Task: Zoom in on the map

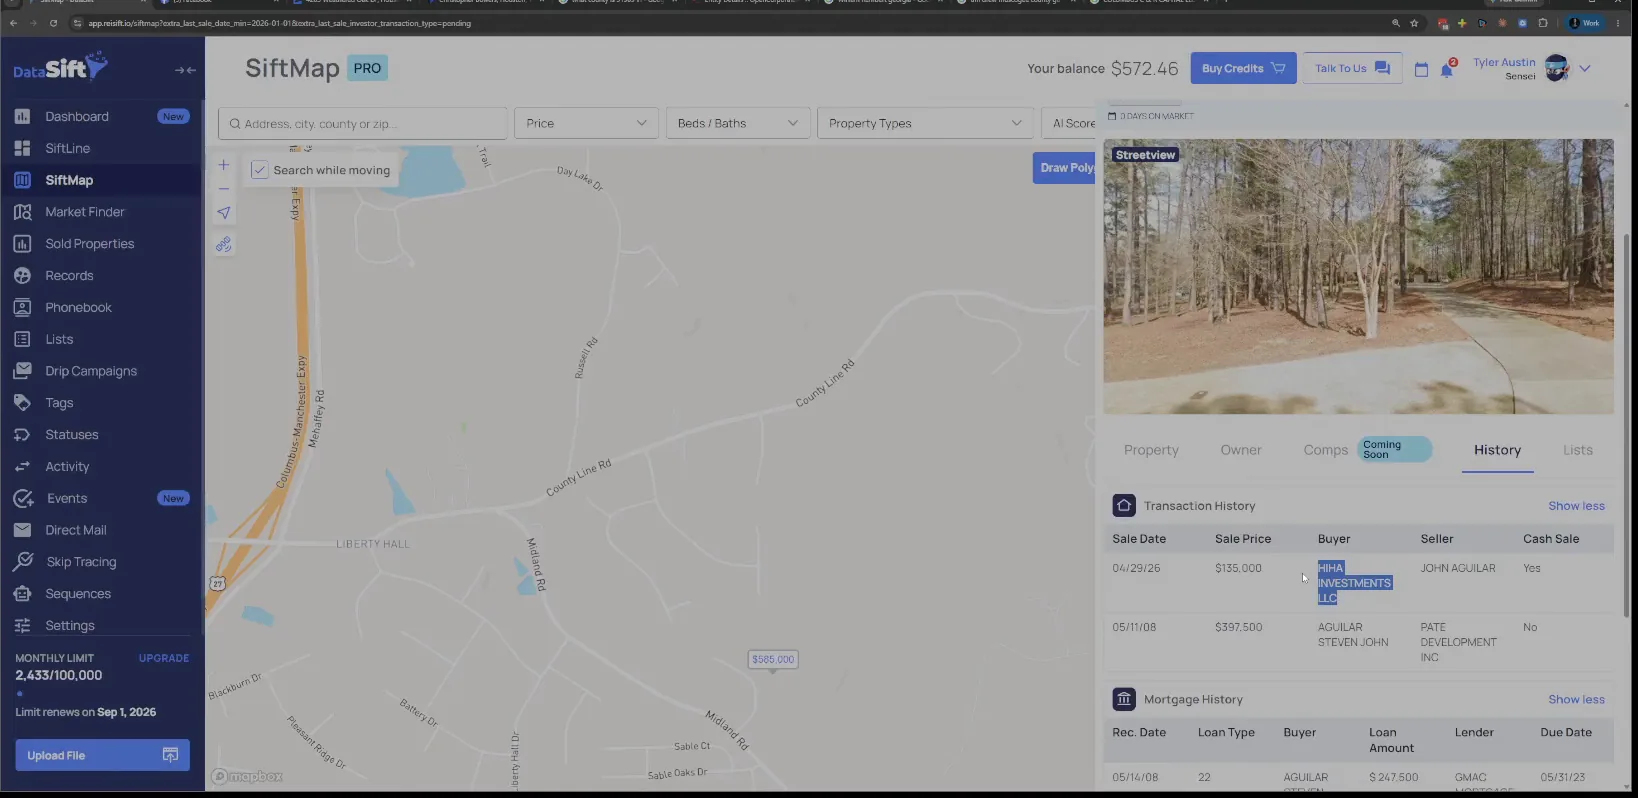Action: [224, 165]
